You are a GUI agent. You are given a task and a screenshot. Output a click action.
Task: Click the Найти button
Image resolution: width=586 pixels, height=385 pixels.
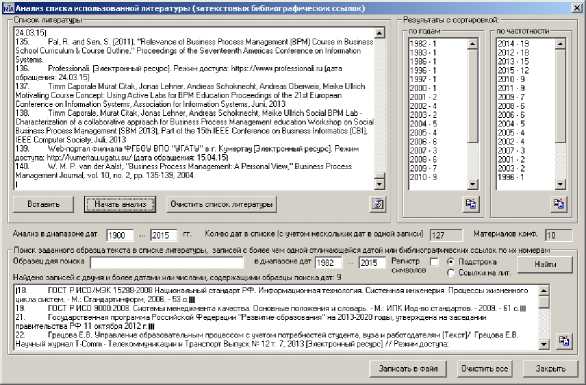tap(545, 264)
